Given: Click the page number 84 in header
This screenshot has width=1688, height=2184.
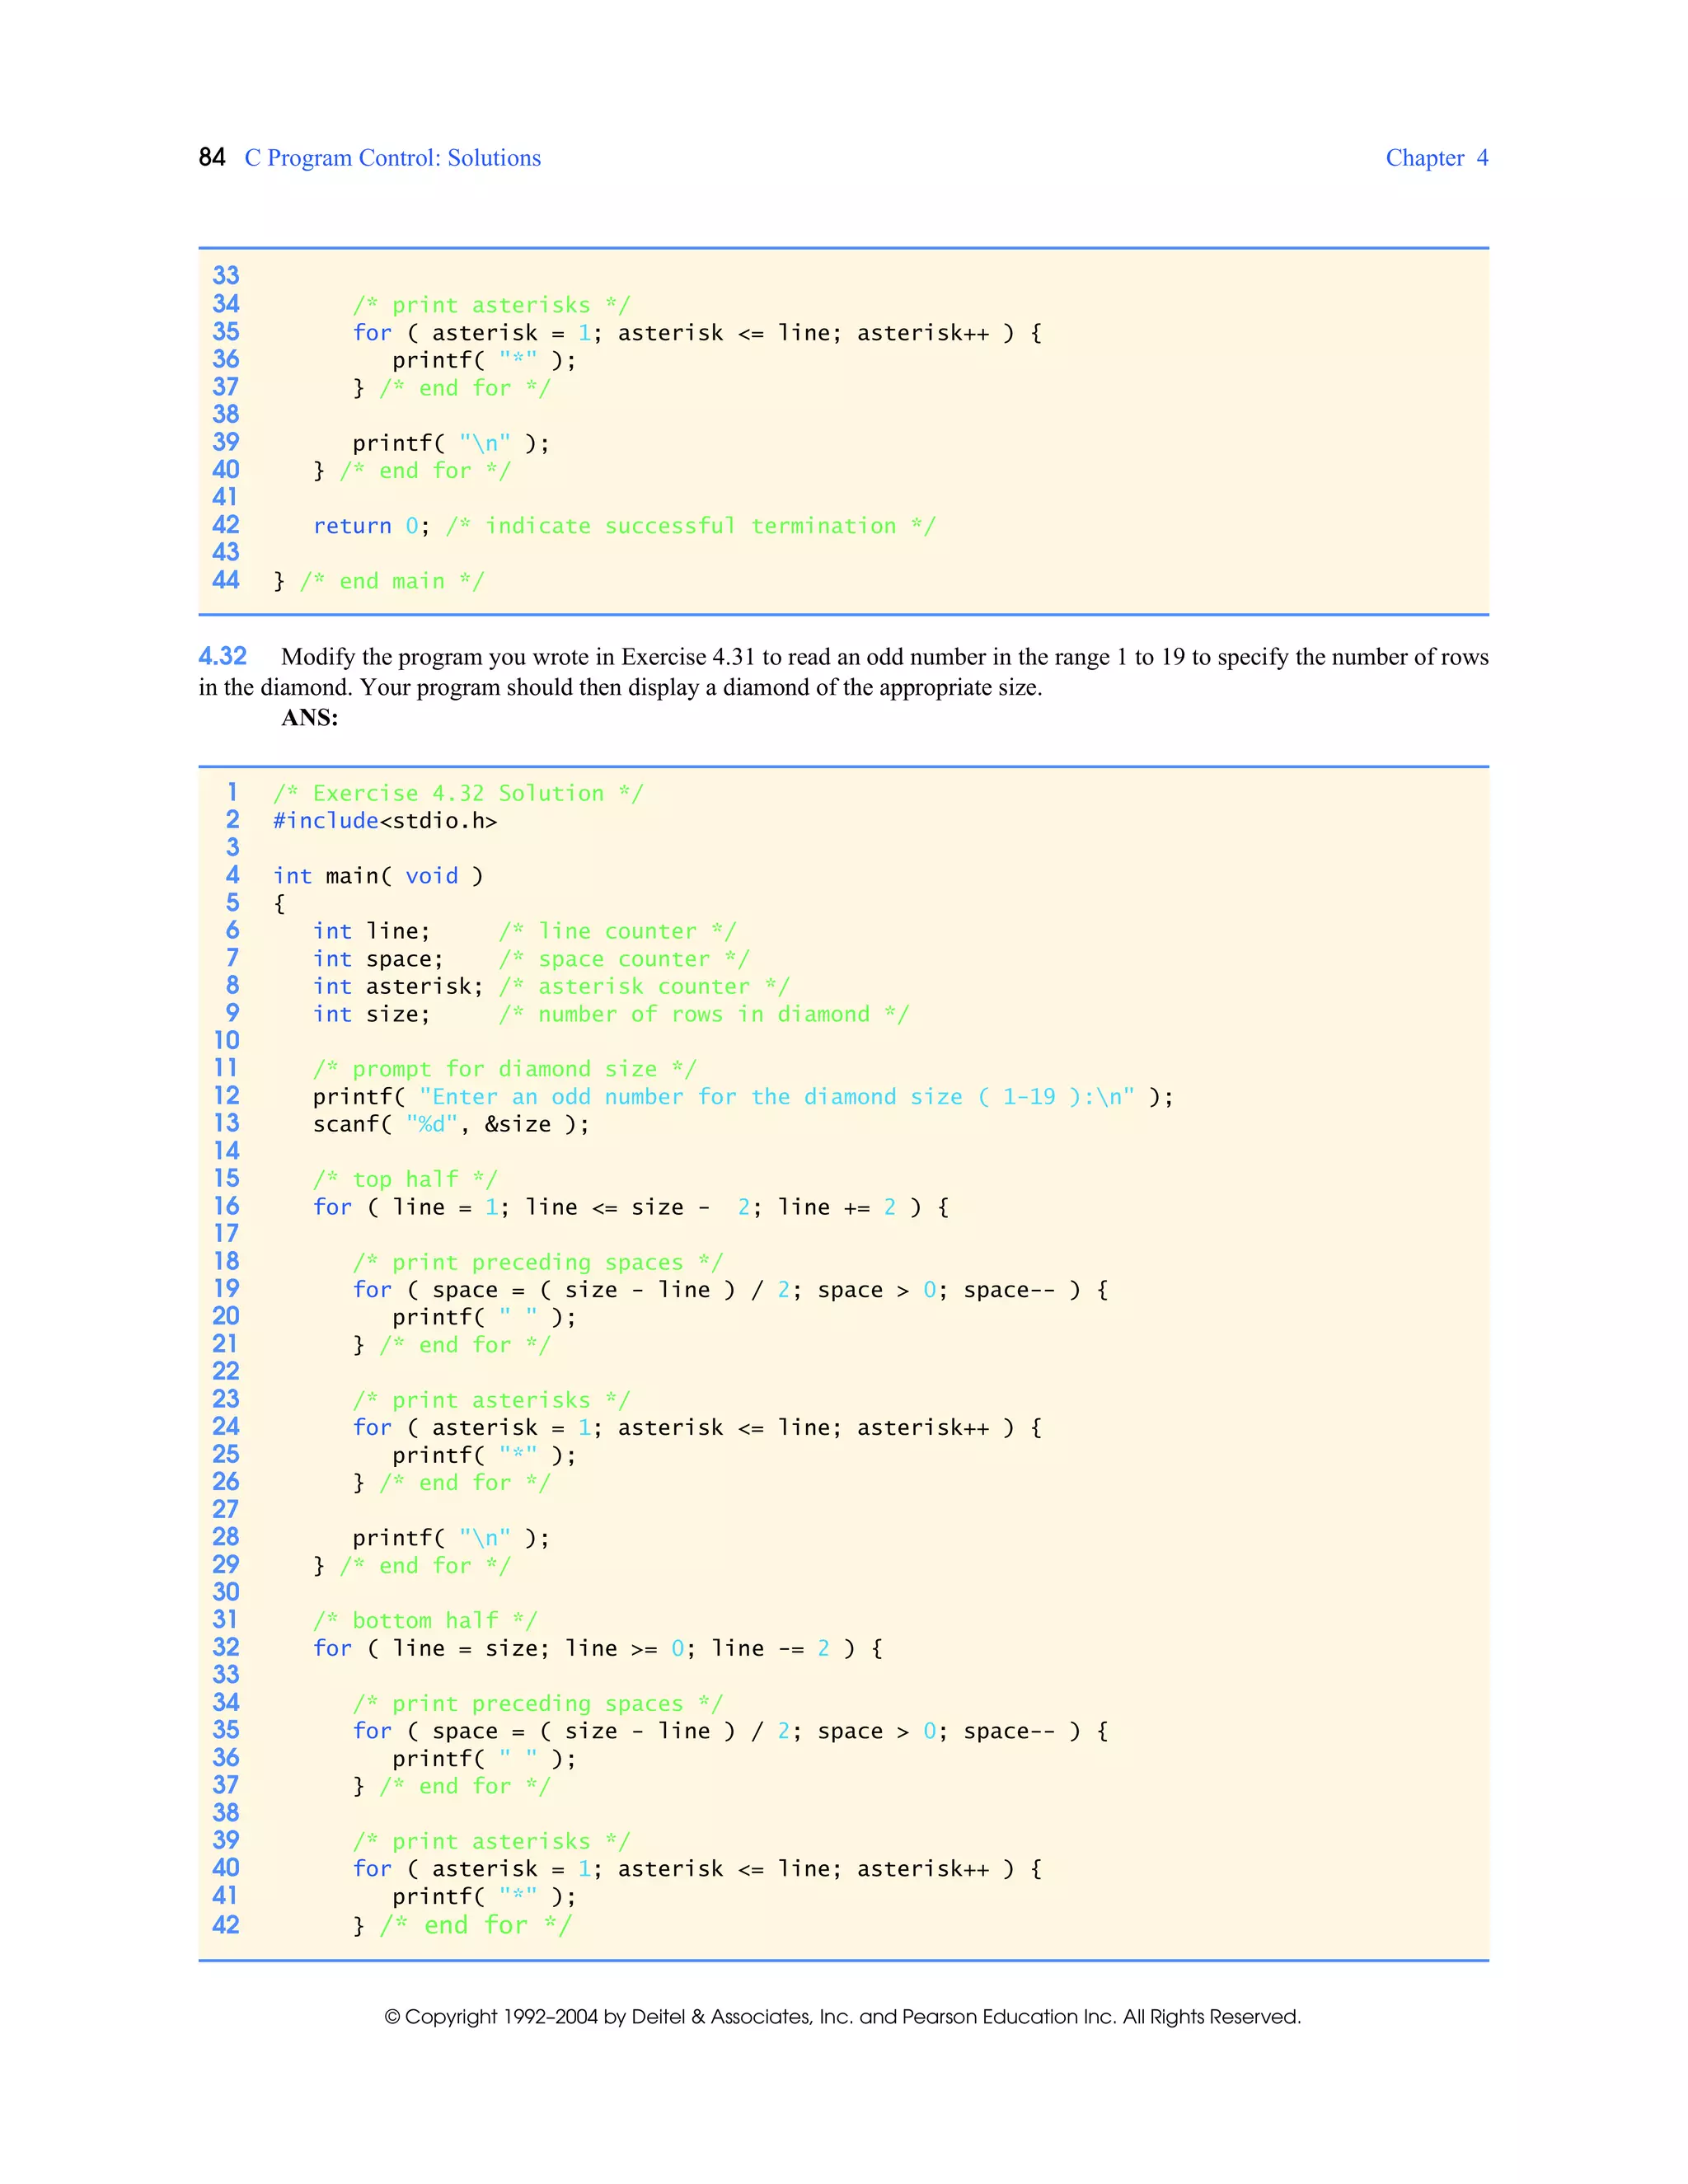Looking at the screenshot, I should (212, 158).
